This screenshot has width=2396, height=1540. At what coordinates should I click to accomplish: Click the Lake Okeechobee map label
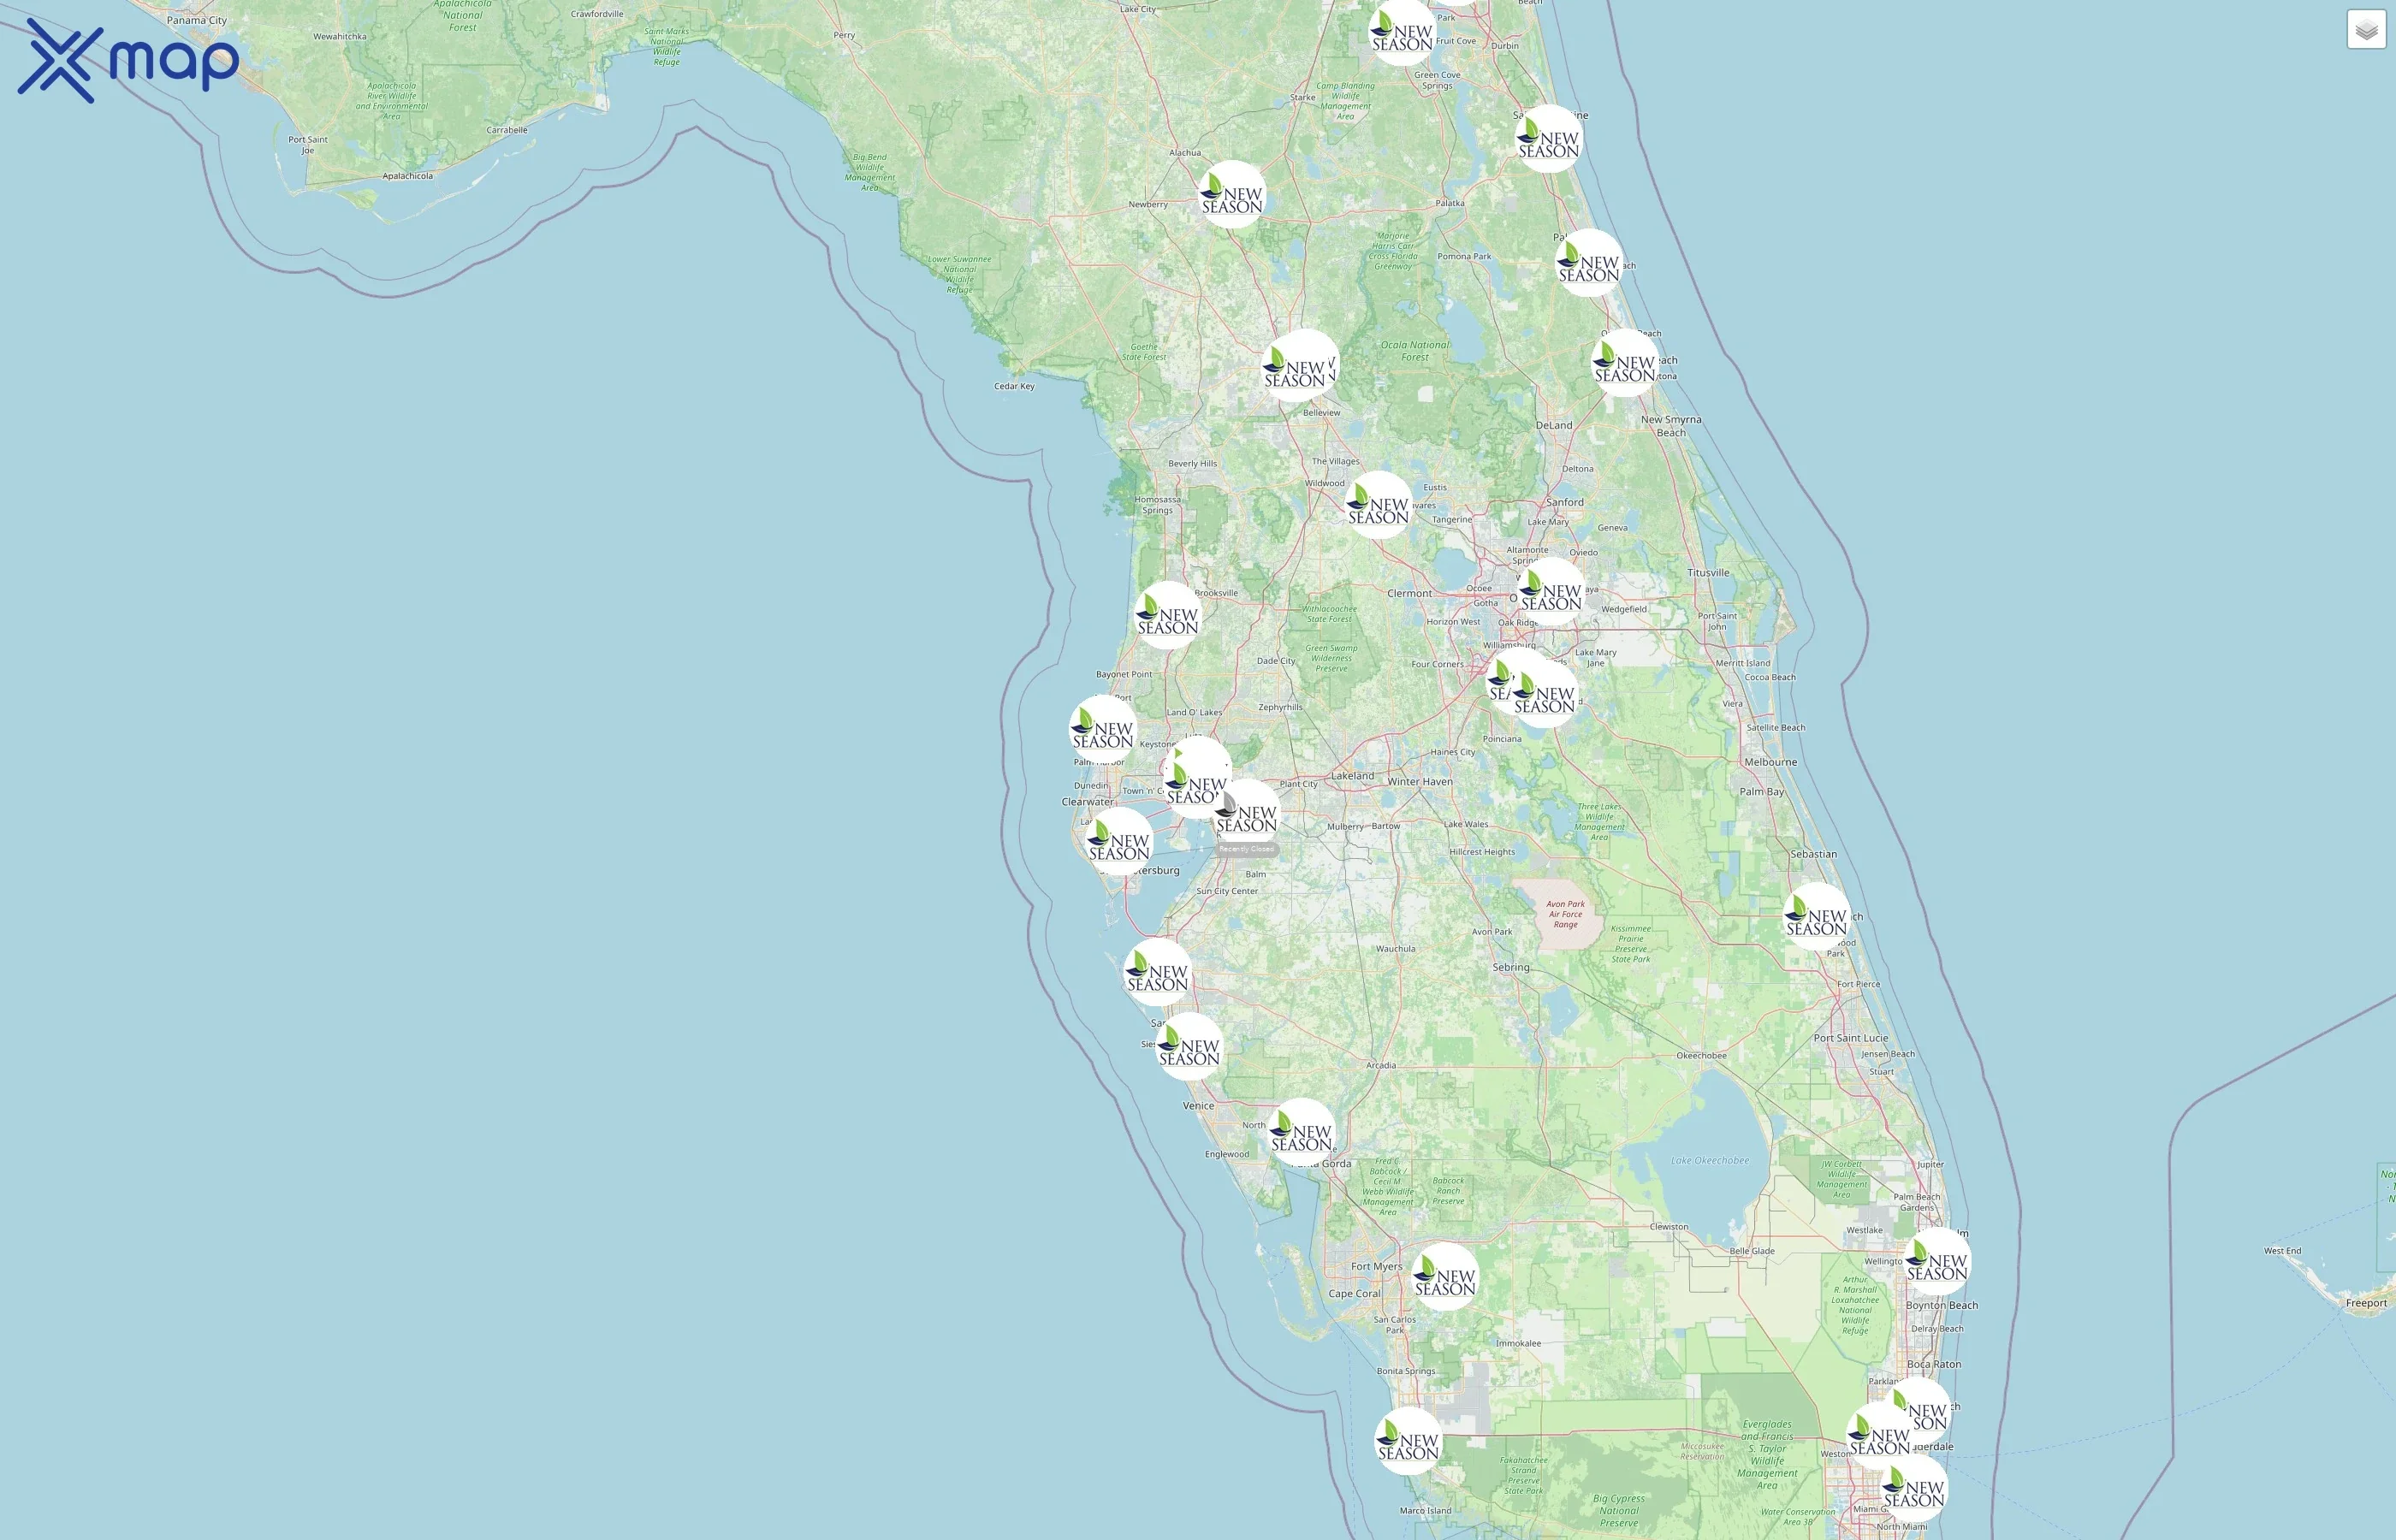point(1710,1161)
